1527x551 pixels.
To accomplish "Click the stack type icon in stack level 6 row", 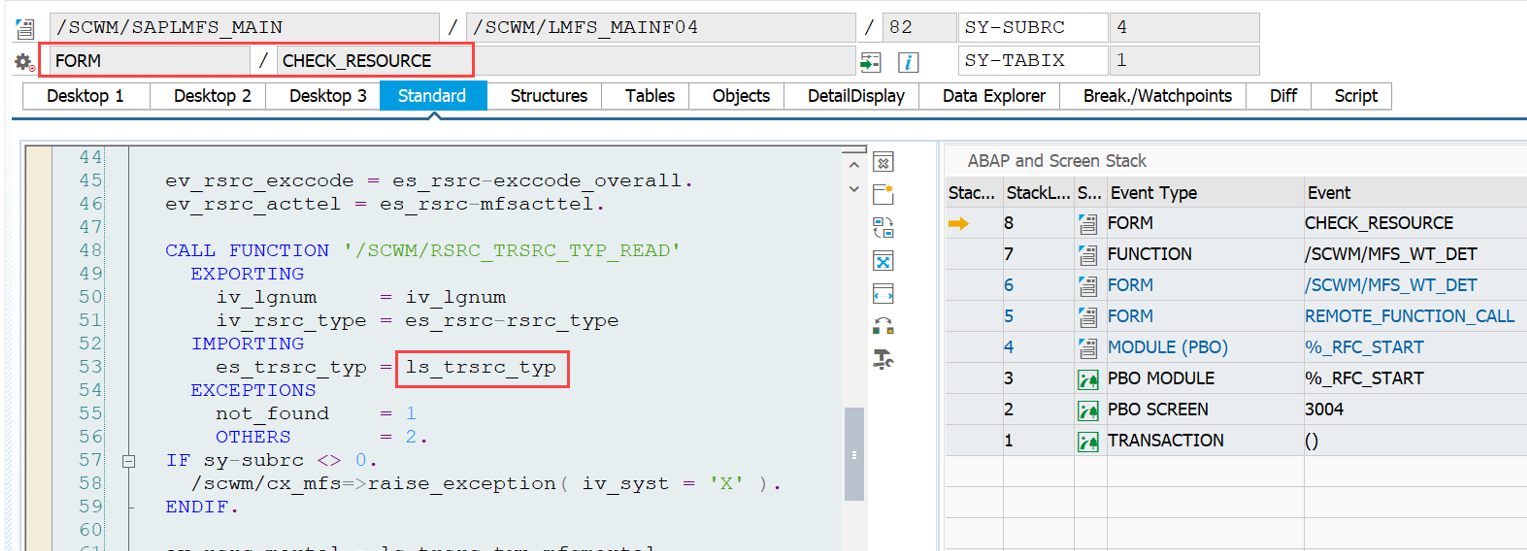I will pos(1088,285).
